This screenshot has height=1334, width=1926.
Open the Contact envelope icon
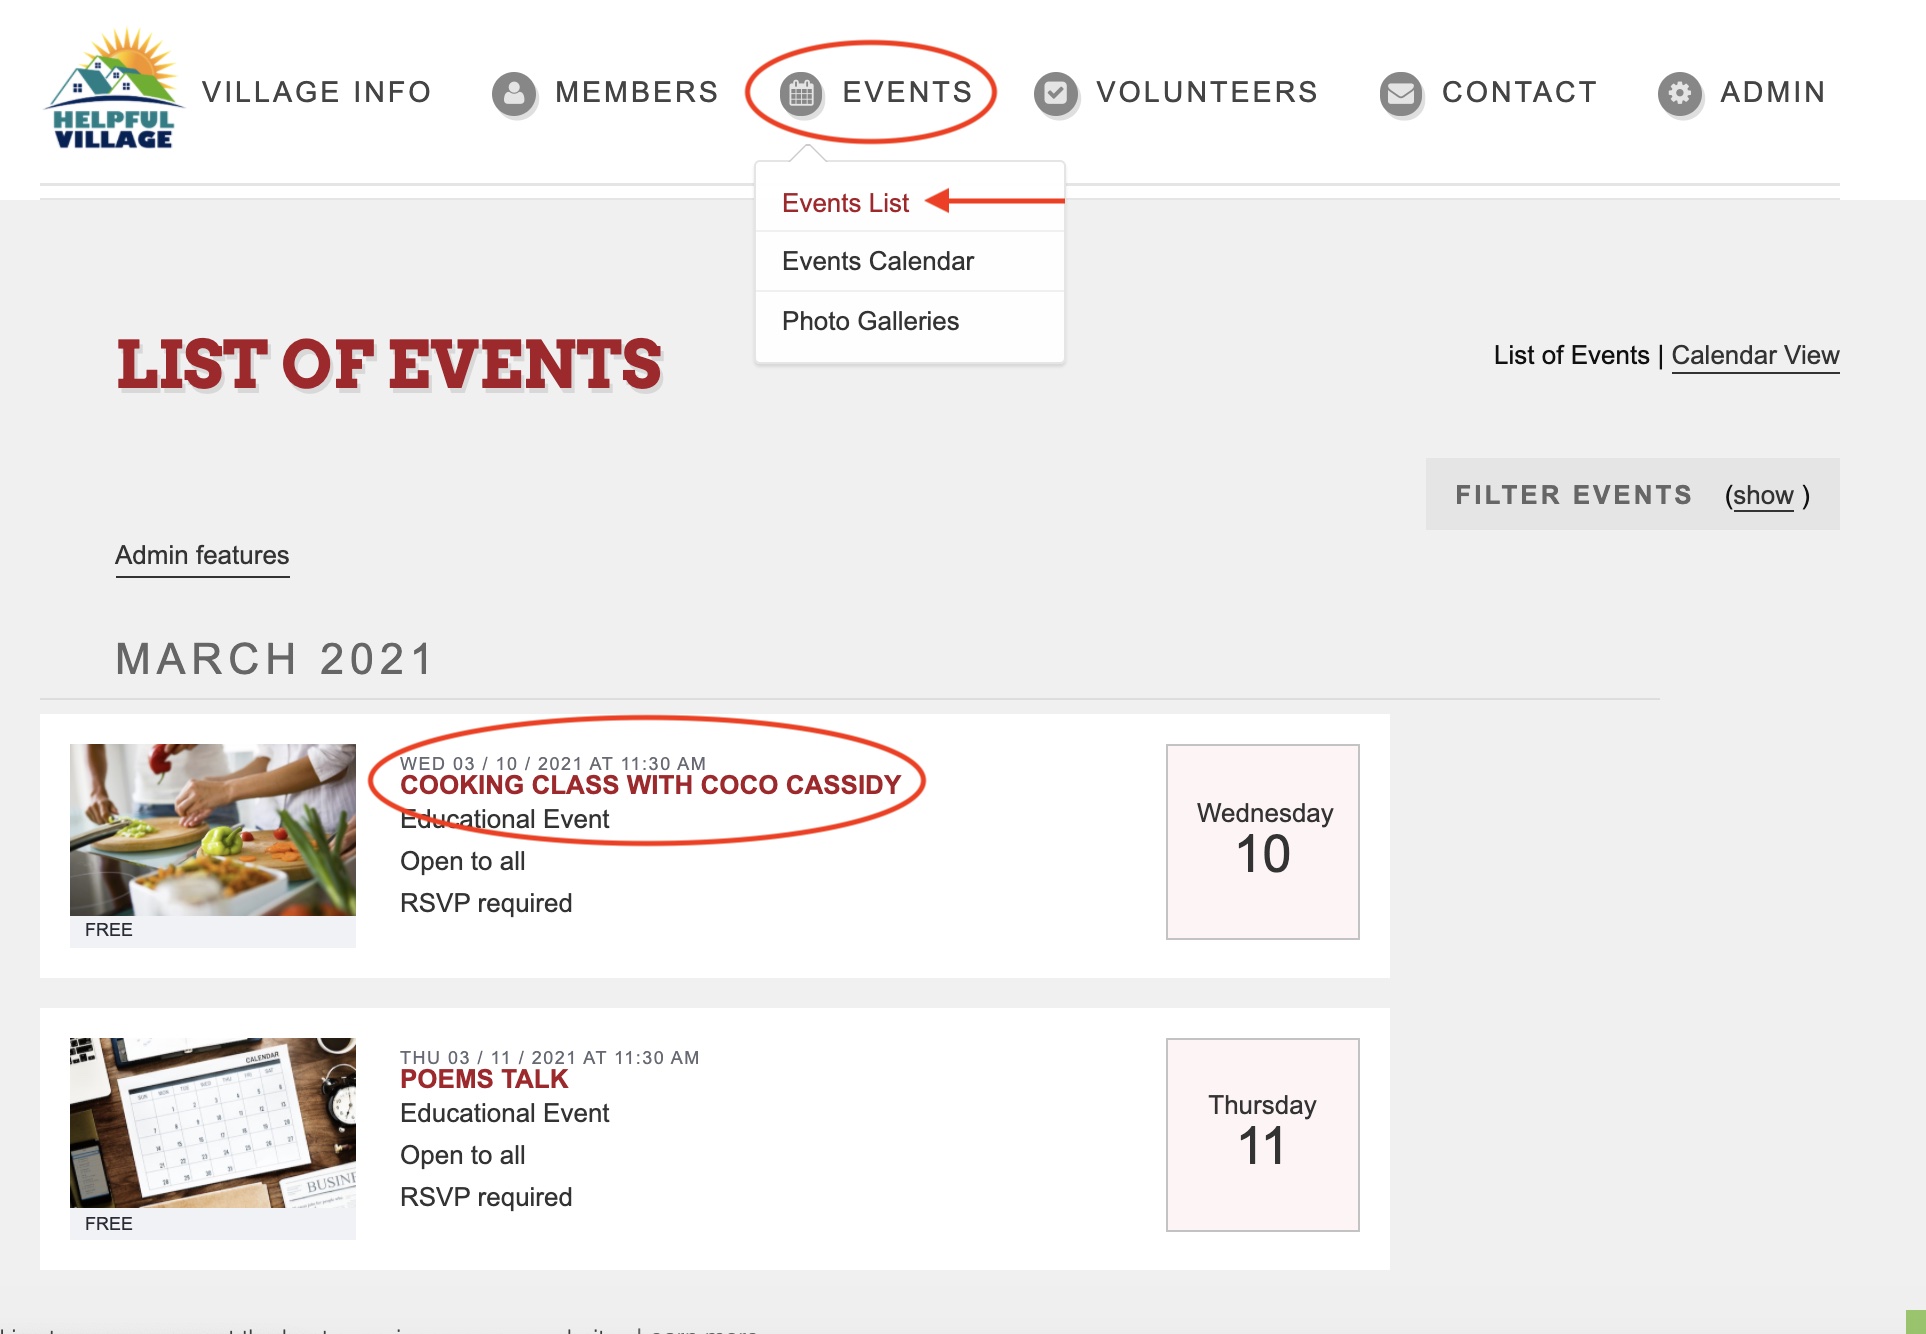[1399, 95]
